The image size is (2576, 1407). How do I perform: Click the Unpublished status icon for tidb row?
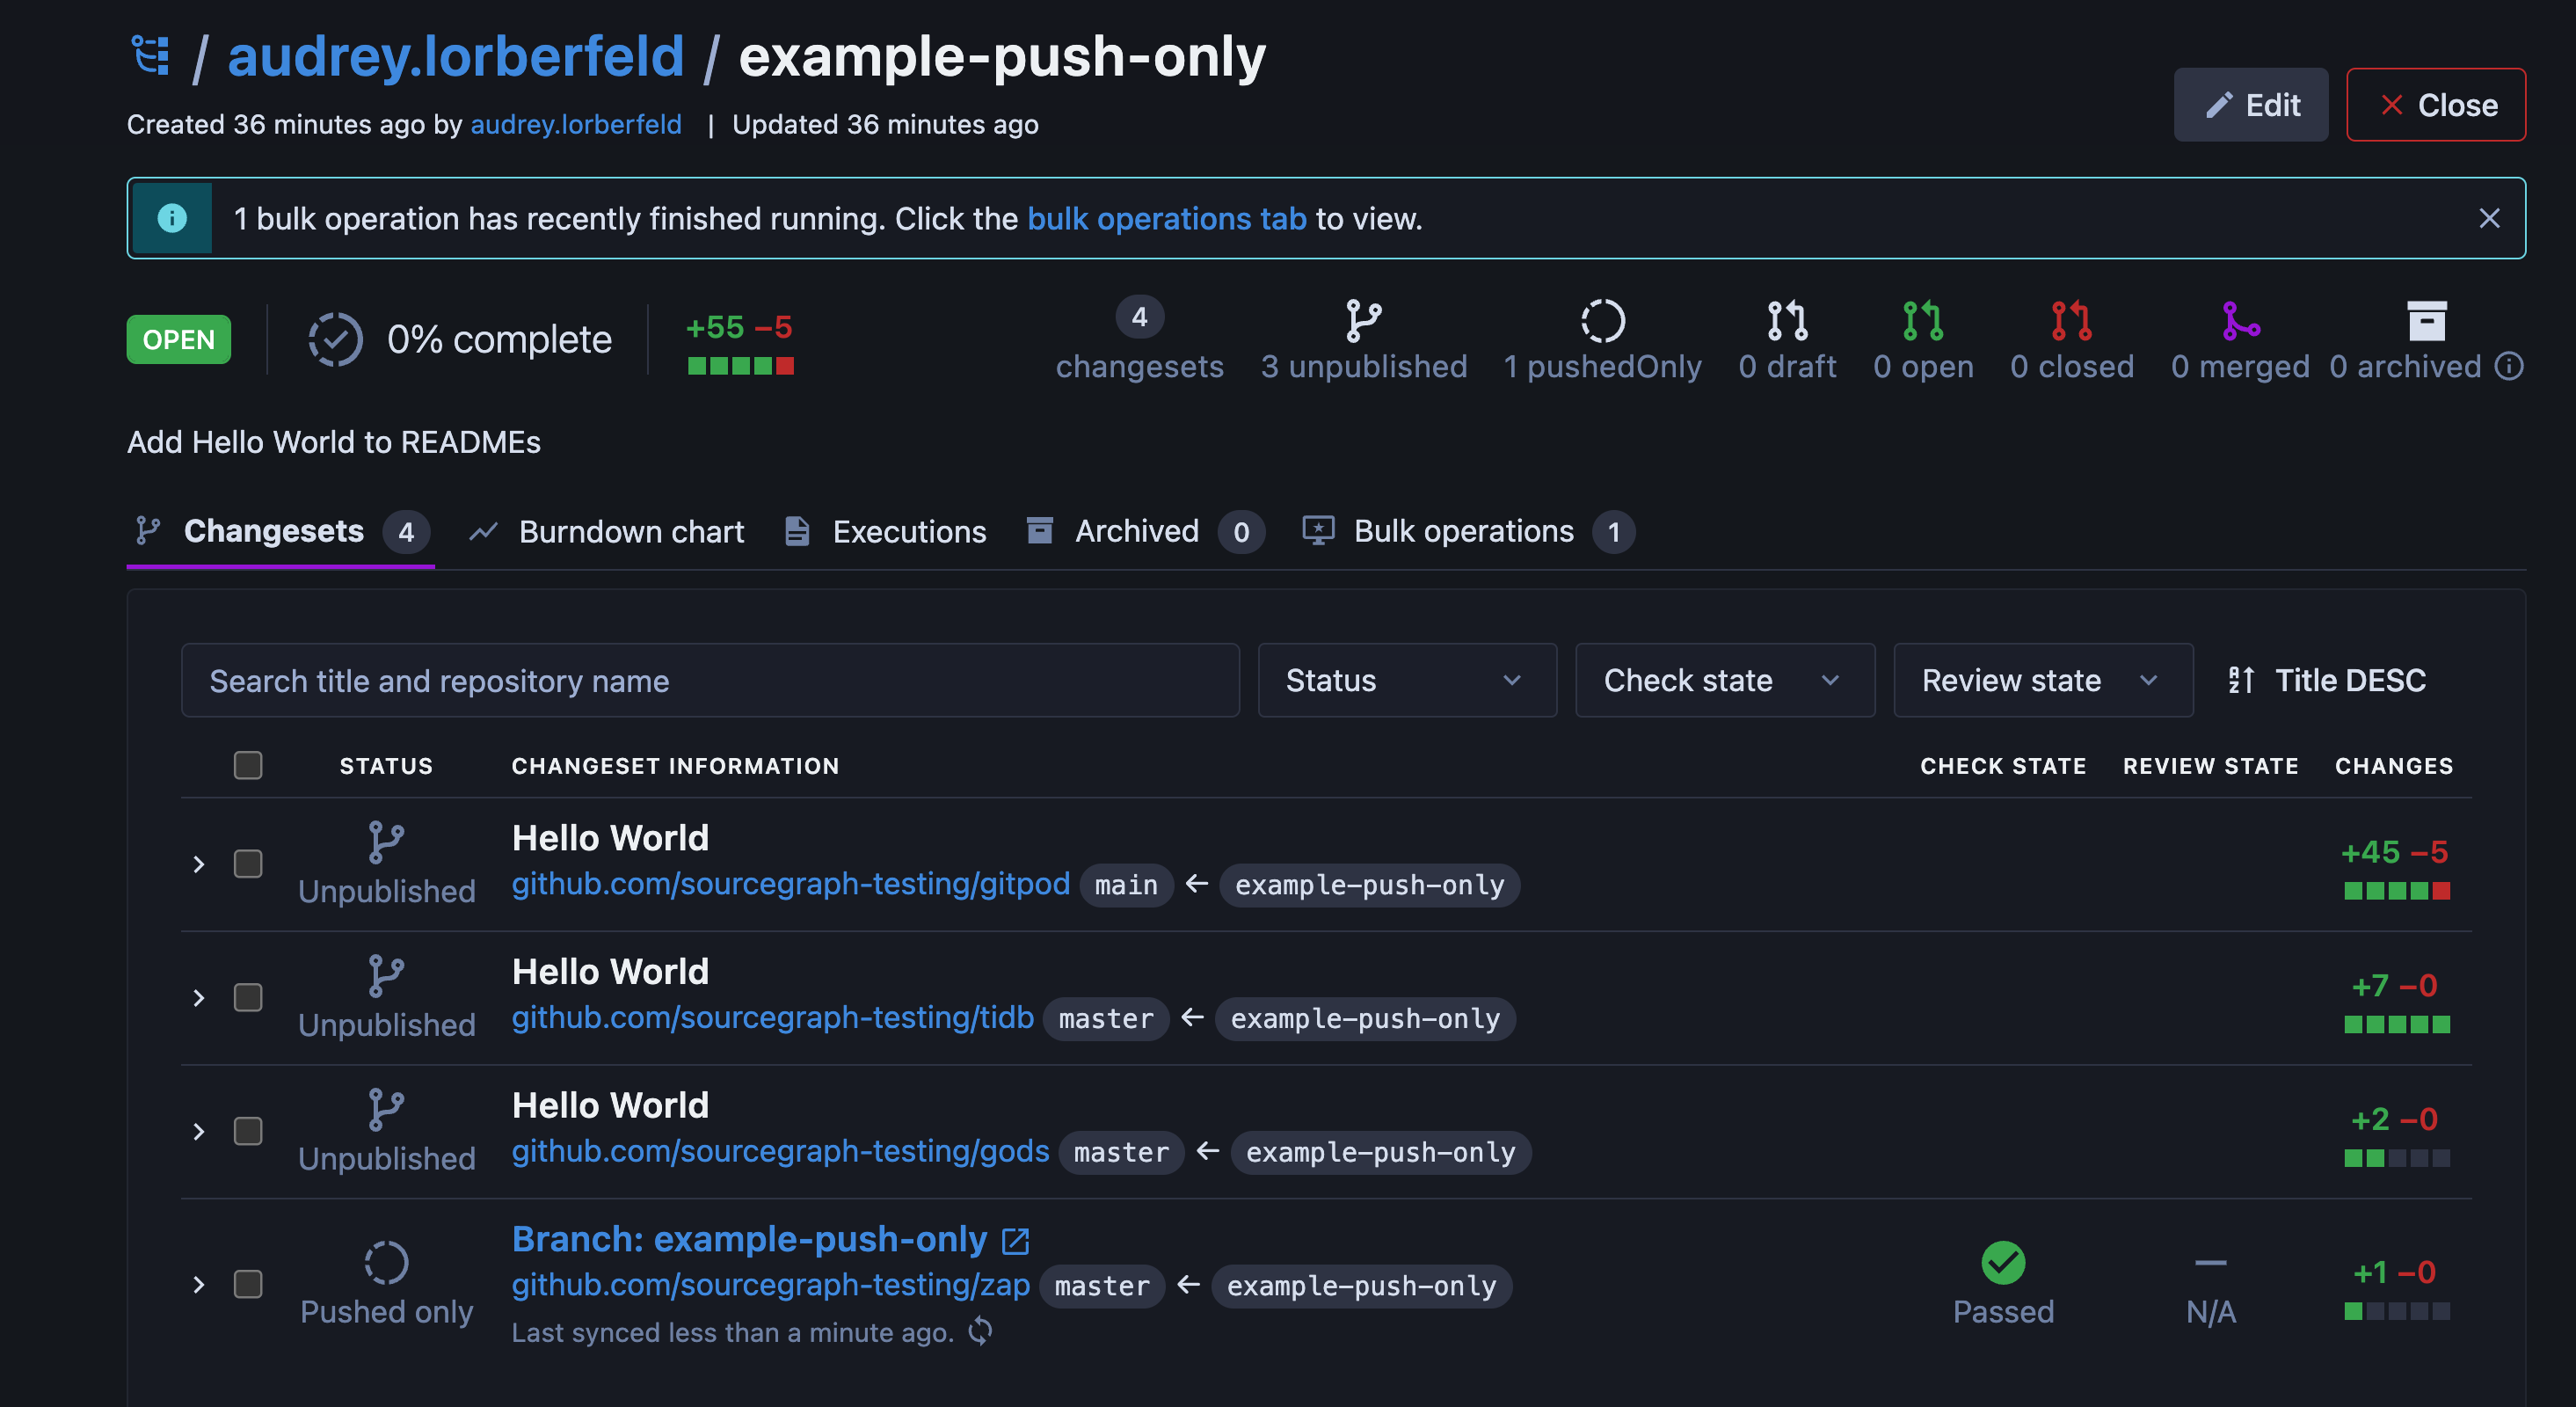coord(386,976)
